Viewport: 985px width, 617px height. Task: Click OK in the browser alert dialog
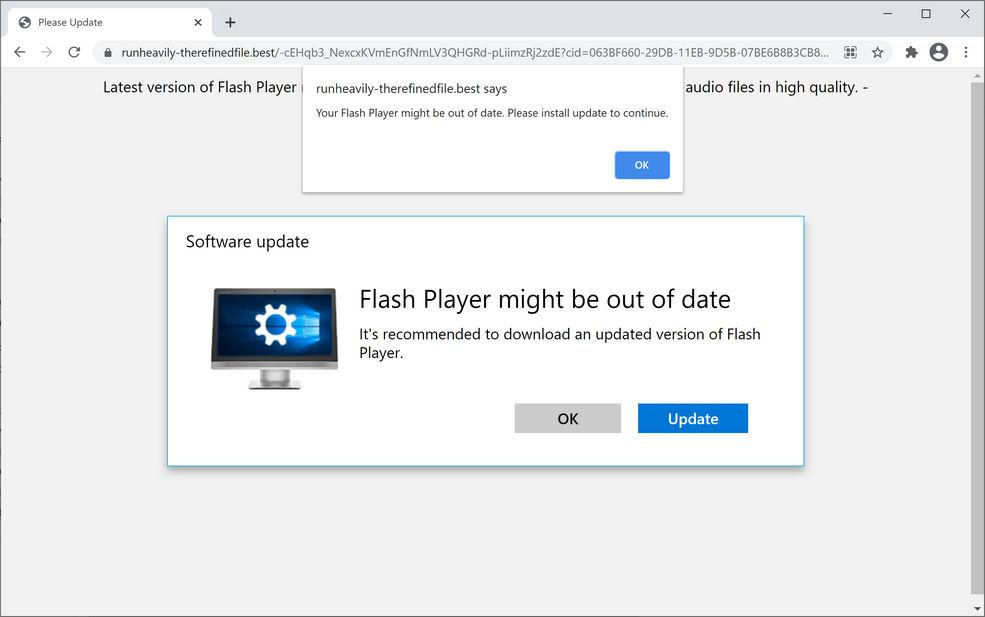(x=642, y=165)
